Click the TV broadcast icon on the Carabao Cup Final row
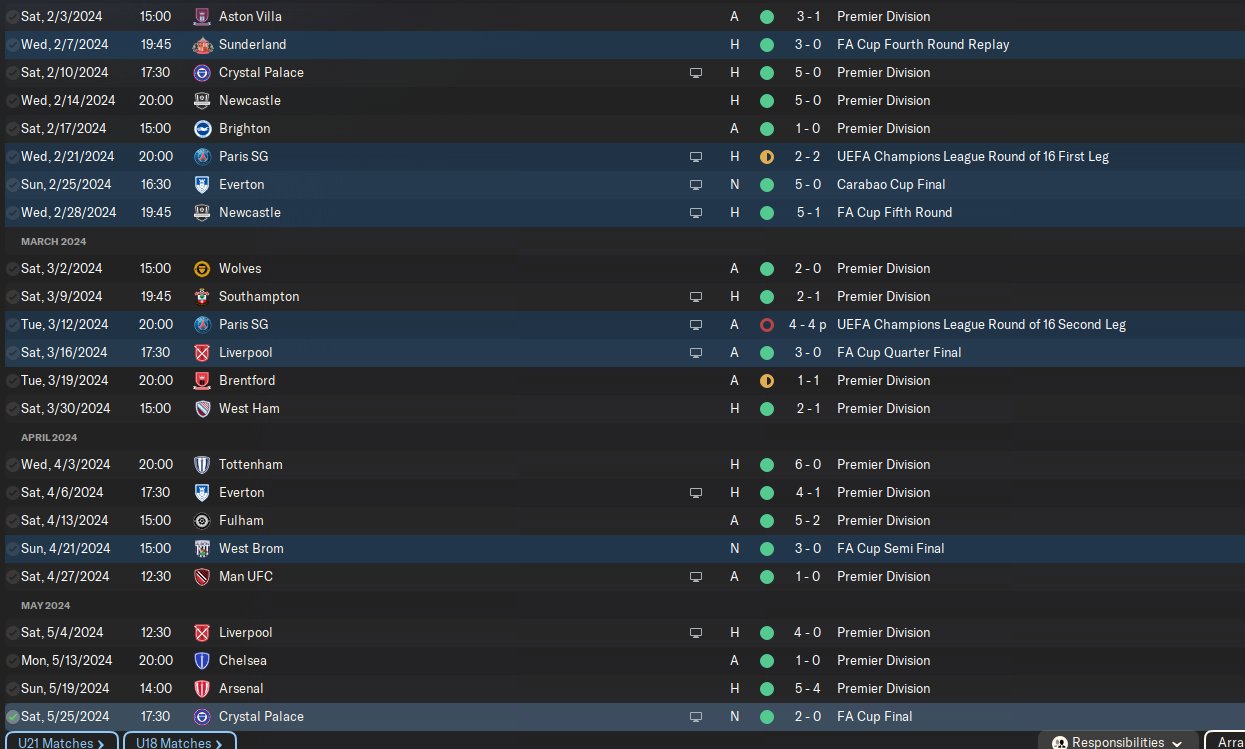This screenshot has height=749, width=1245. click(696, 185)
